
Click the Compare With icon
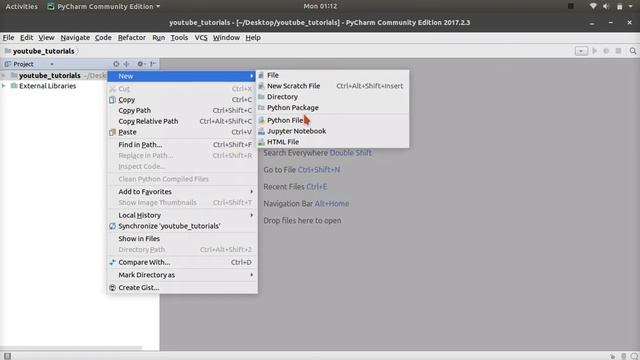coord(112,262)
